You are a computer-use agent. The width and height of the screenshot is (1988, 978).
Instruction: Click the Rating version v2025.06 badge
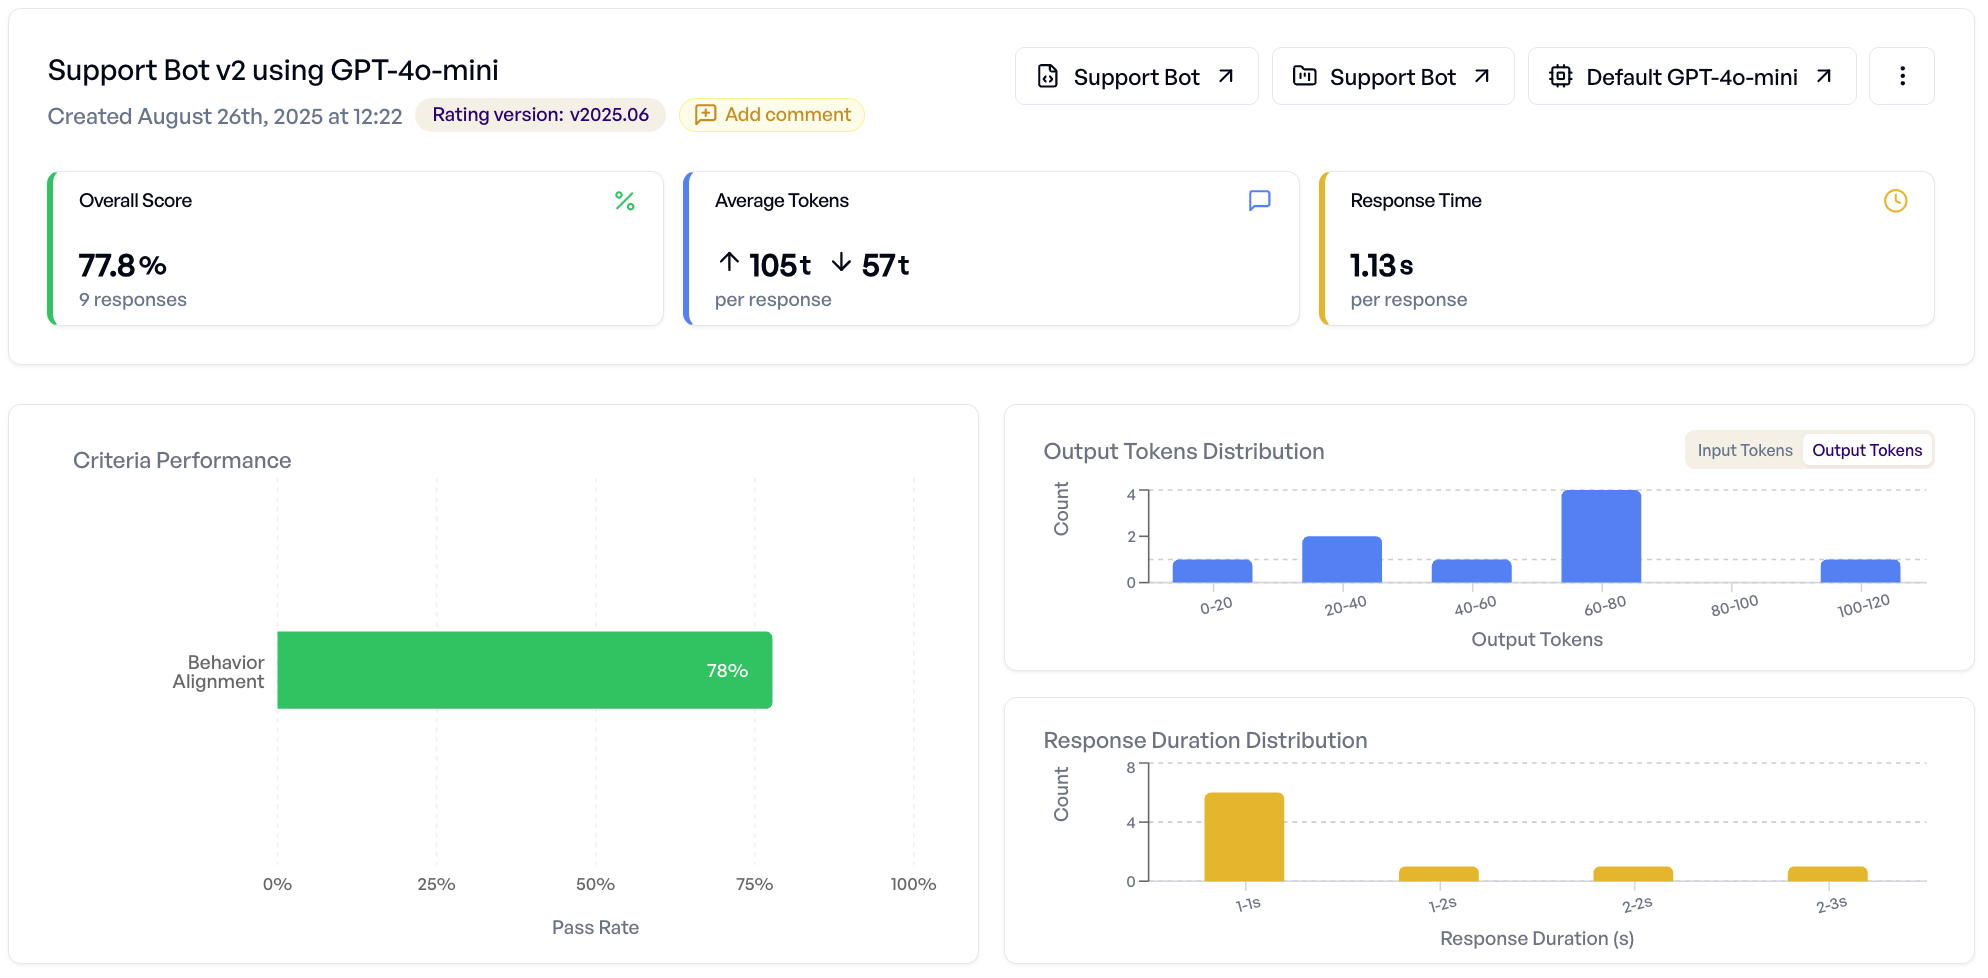point(540,115)
